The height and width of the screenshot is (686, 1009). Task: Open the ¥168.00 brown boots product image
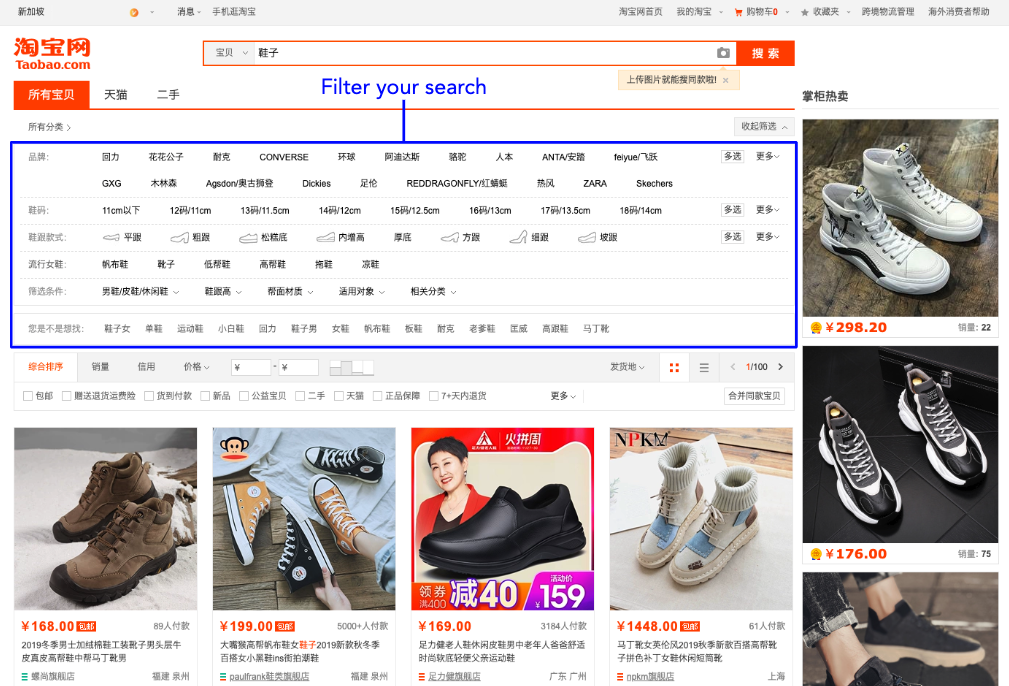click(106, 519)
